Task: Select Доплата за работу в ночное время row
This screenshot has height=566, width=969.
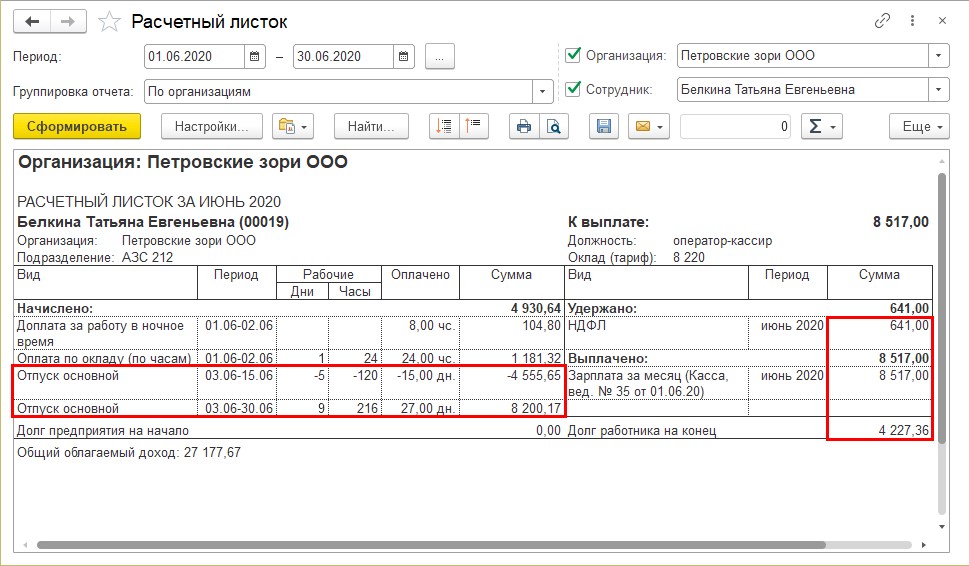Action: click(289, 333)
